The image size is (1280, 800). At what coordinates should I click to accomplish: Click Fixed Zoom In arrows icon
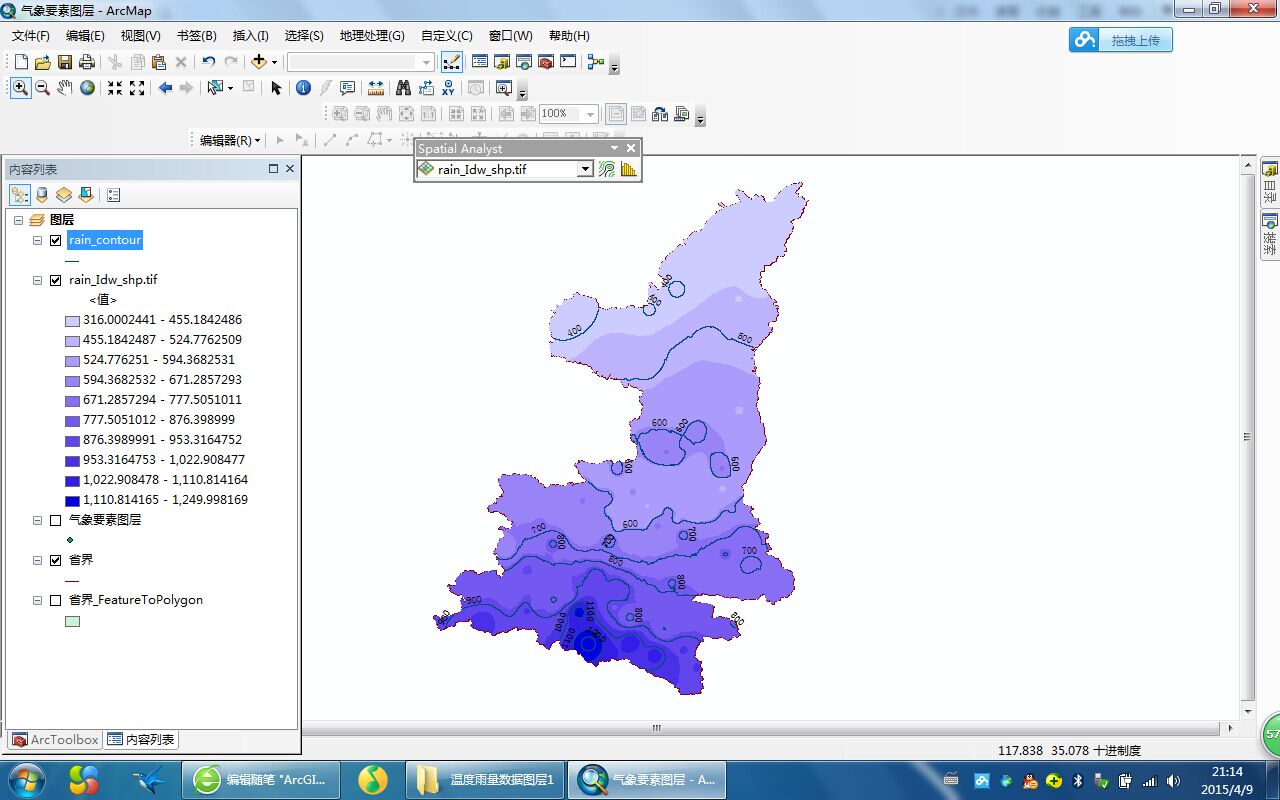click(115, 88)
